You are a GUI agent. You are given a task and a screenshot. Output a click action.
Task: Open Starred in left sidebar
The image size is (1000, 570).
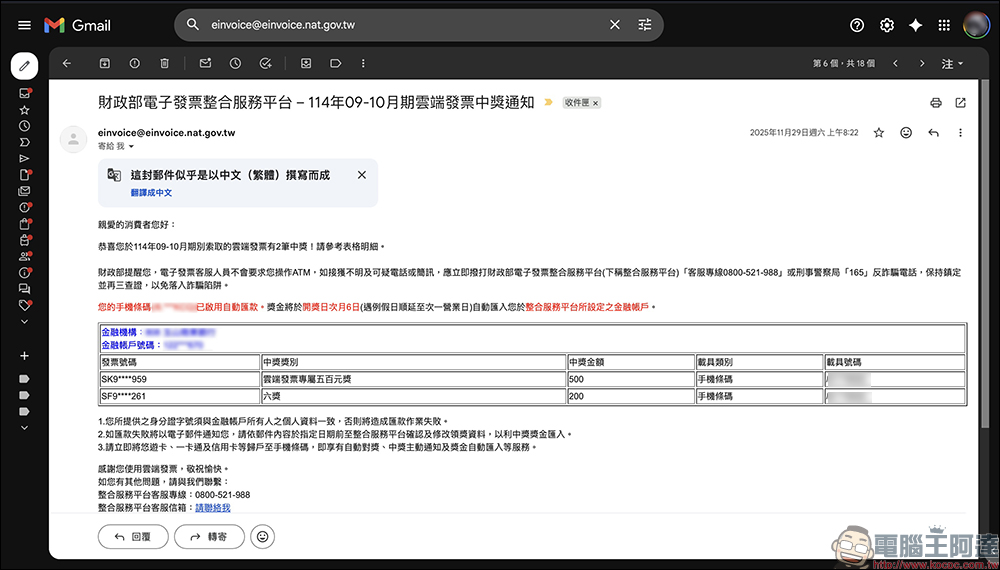tap(24, 110)
